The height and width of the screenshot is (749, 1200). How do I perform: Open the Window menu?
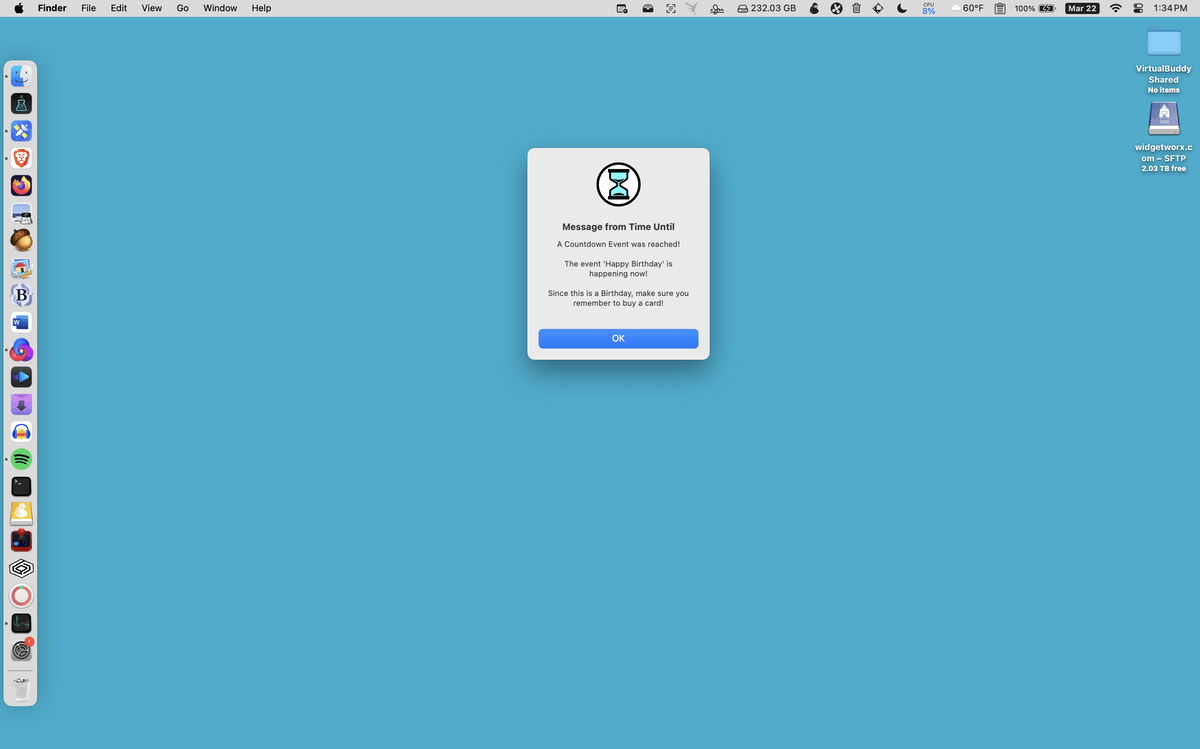220,8
